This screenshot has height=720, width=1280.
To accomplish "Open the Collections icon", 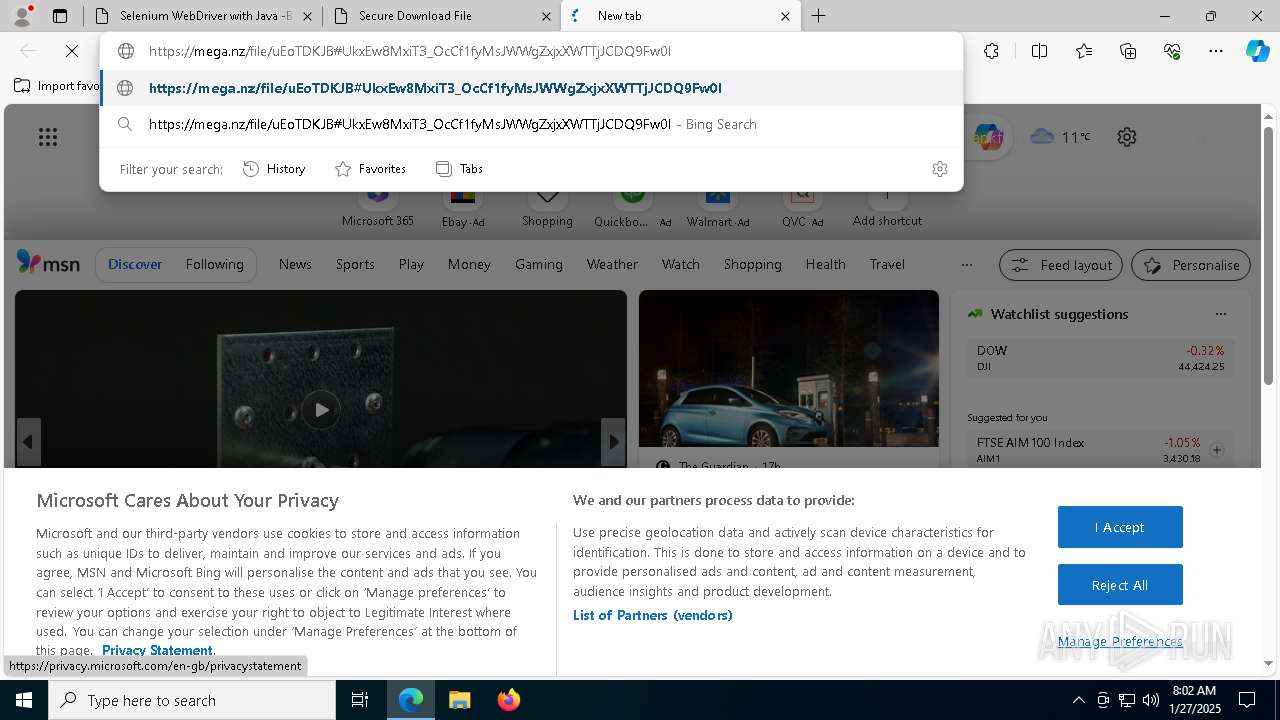I will click(1128, 51).
